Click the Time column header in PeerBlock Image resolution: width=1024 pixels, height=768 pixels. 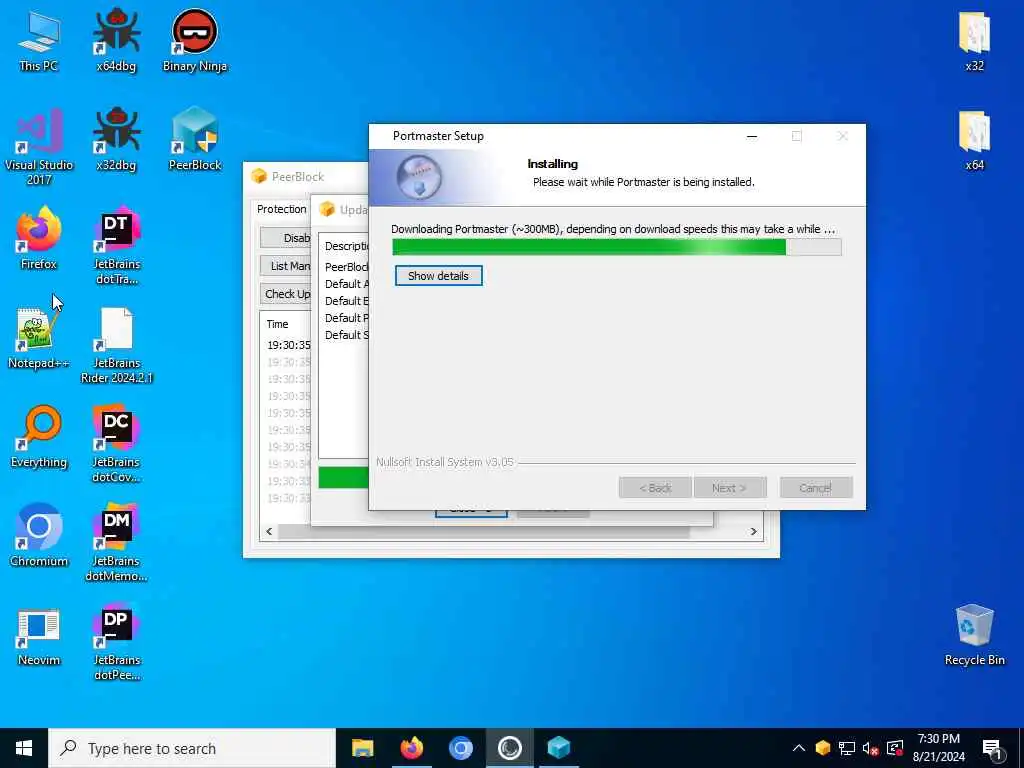(x=285, y=324)
